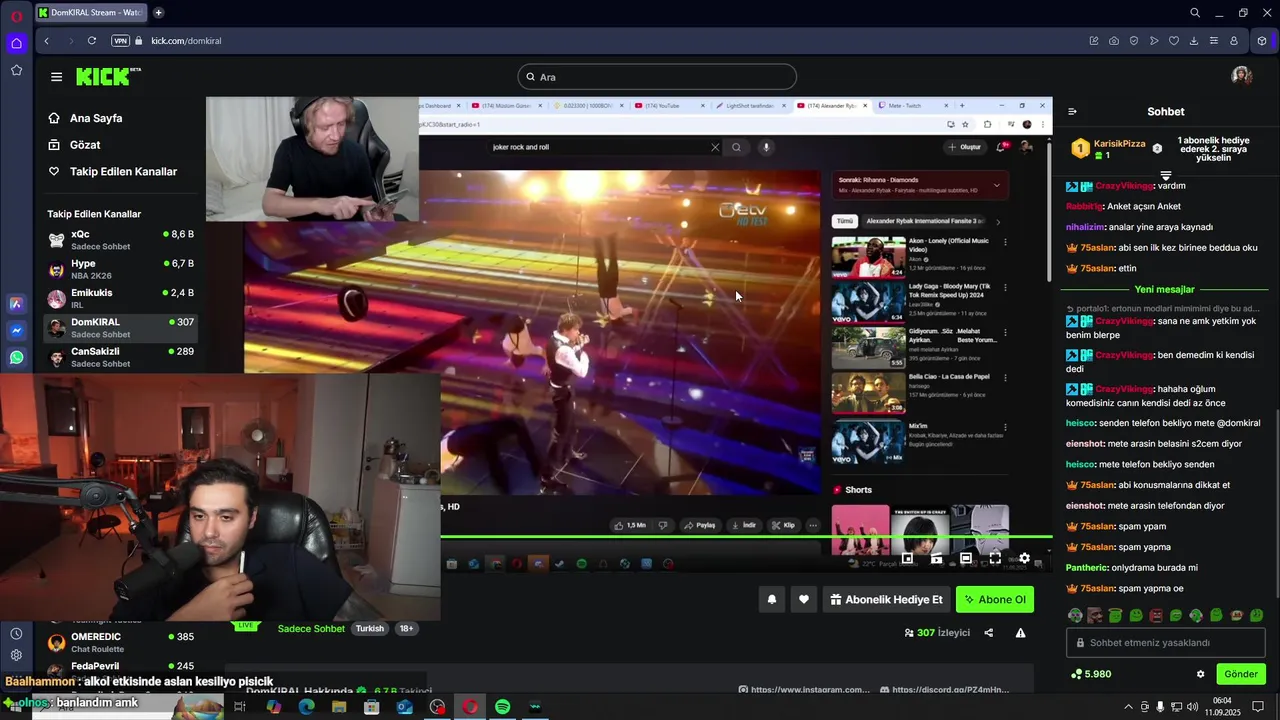Open the Instagram link in about section

tap(804, 690)
